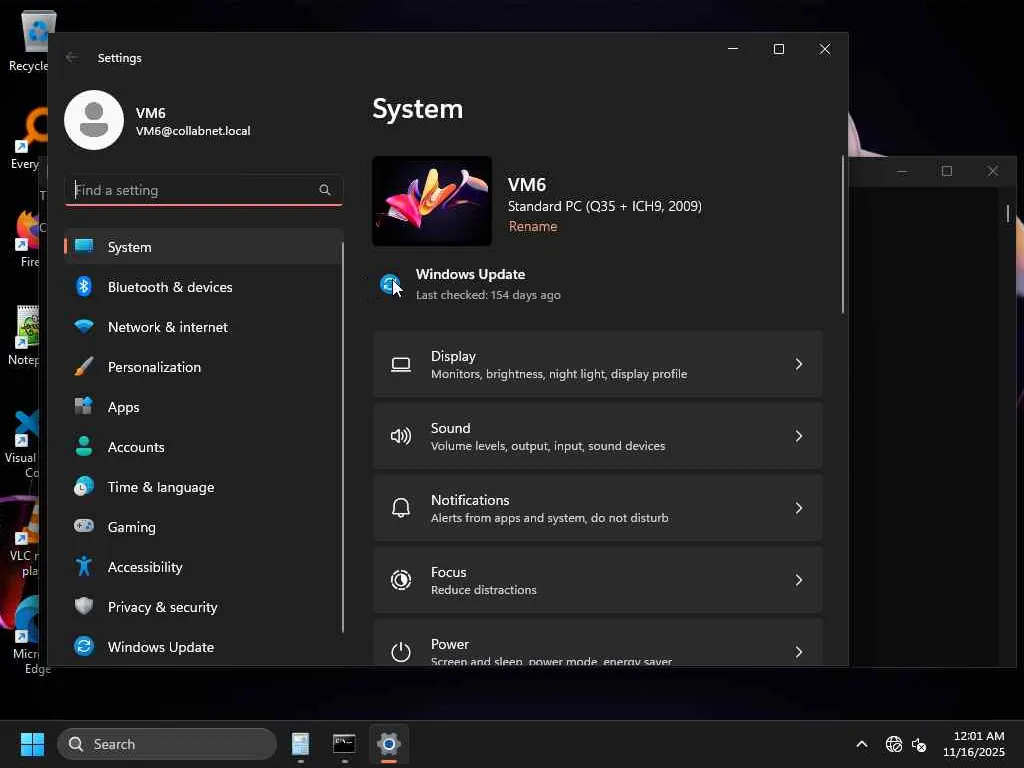This screenshot has width=1024, height=768.
Task: Click the Standard PC (Q35 + ICH9, 2009) text
Action: point(605,206)
